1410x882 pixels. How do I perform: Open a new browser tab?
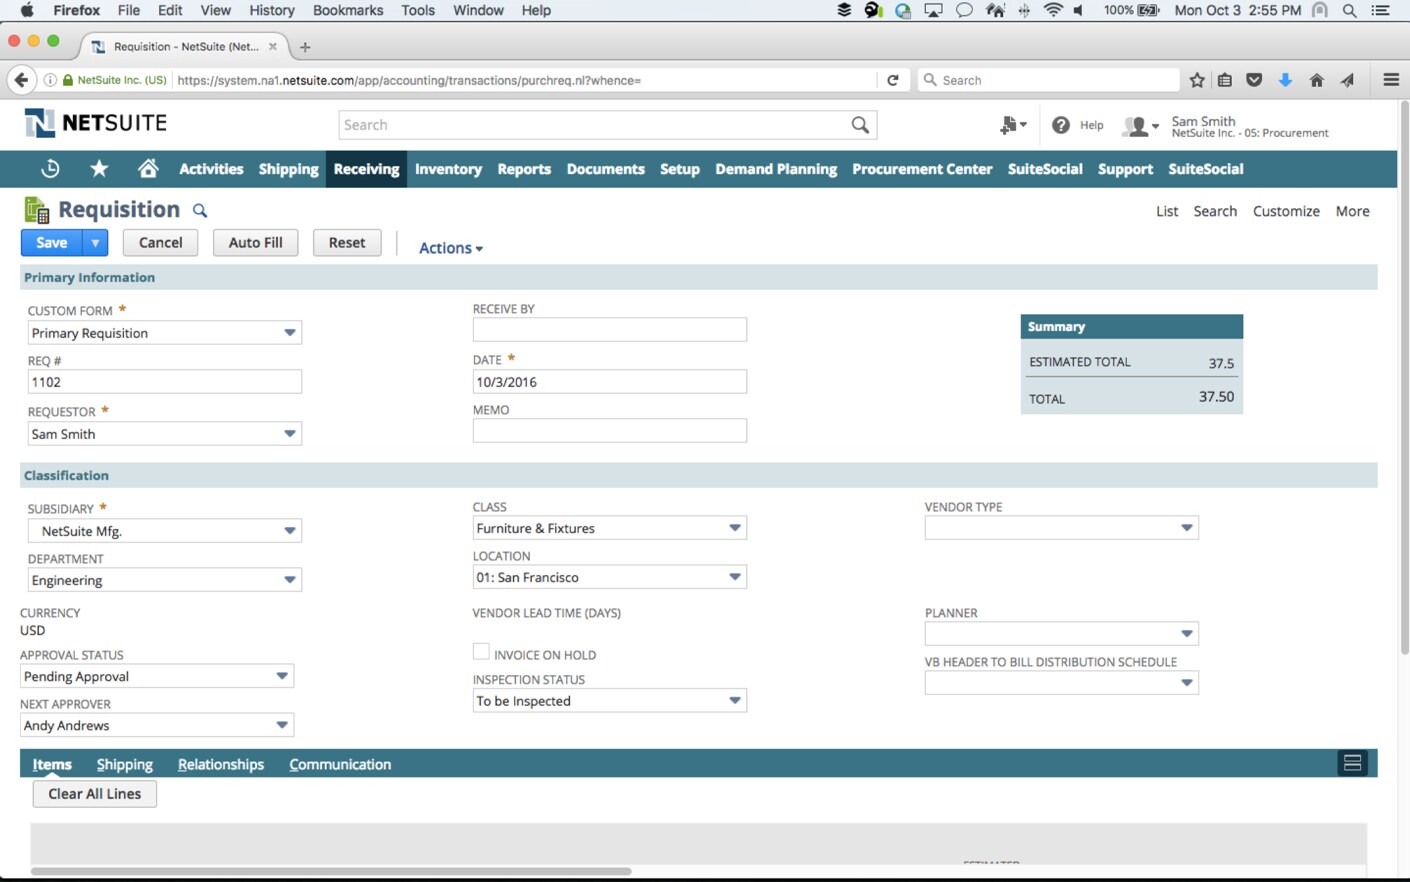pyautogui.click(x=305, y=47)
